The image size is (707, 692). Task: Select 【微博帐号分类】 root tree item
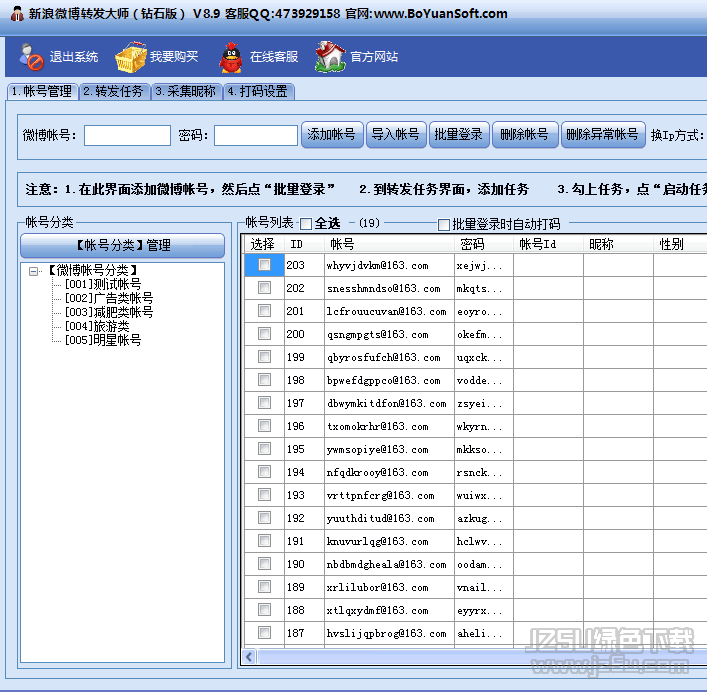pyautogui.click(x=93, y=270)
